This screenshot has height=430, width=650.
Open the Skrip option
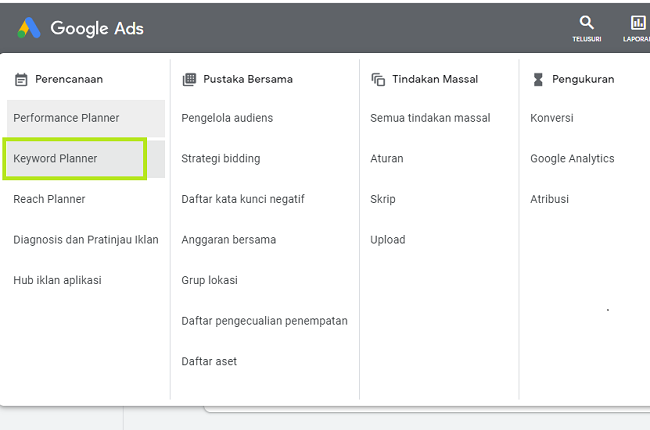(x=383, y=199)
